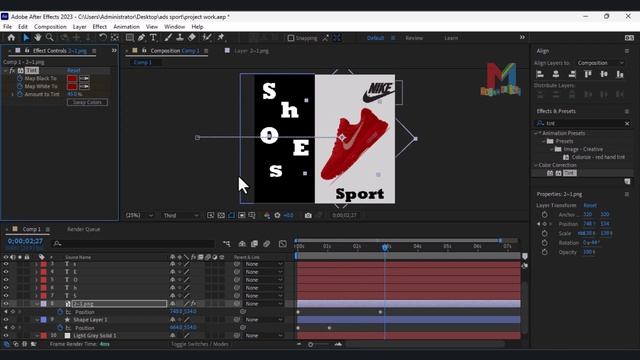Click the hide shy layers icon in timeline
The height and width of the screenshot is (360, 640).
click(x=242, y=244)
